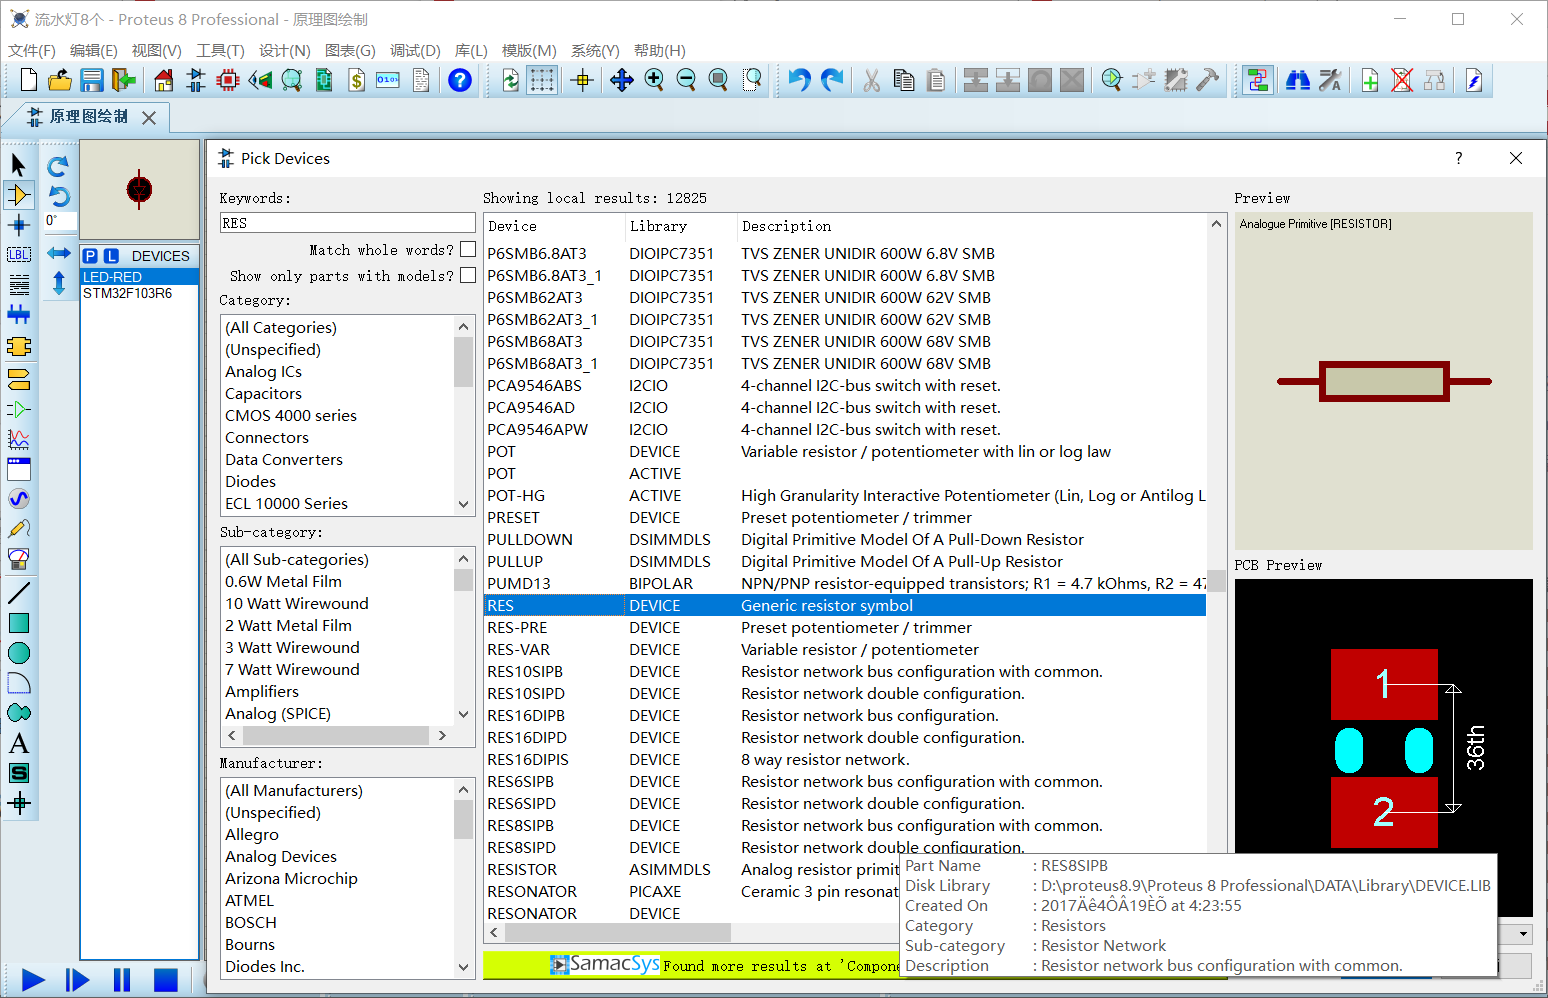This screenshot has width=1548, height=998.
Task: Click the New Sheet green plus icon
Action: (x=1370, y=80)
